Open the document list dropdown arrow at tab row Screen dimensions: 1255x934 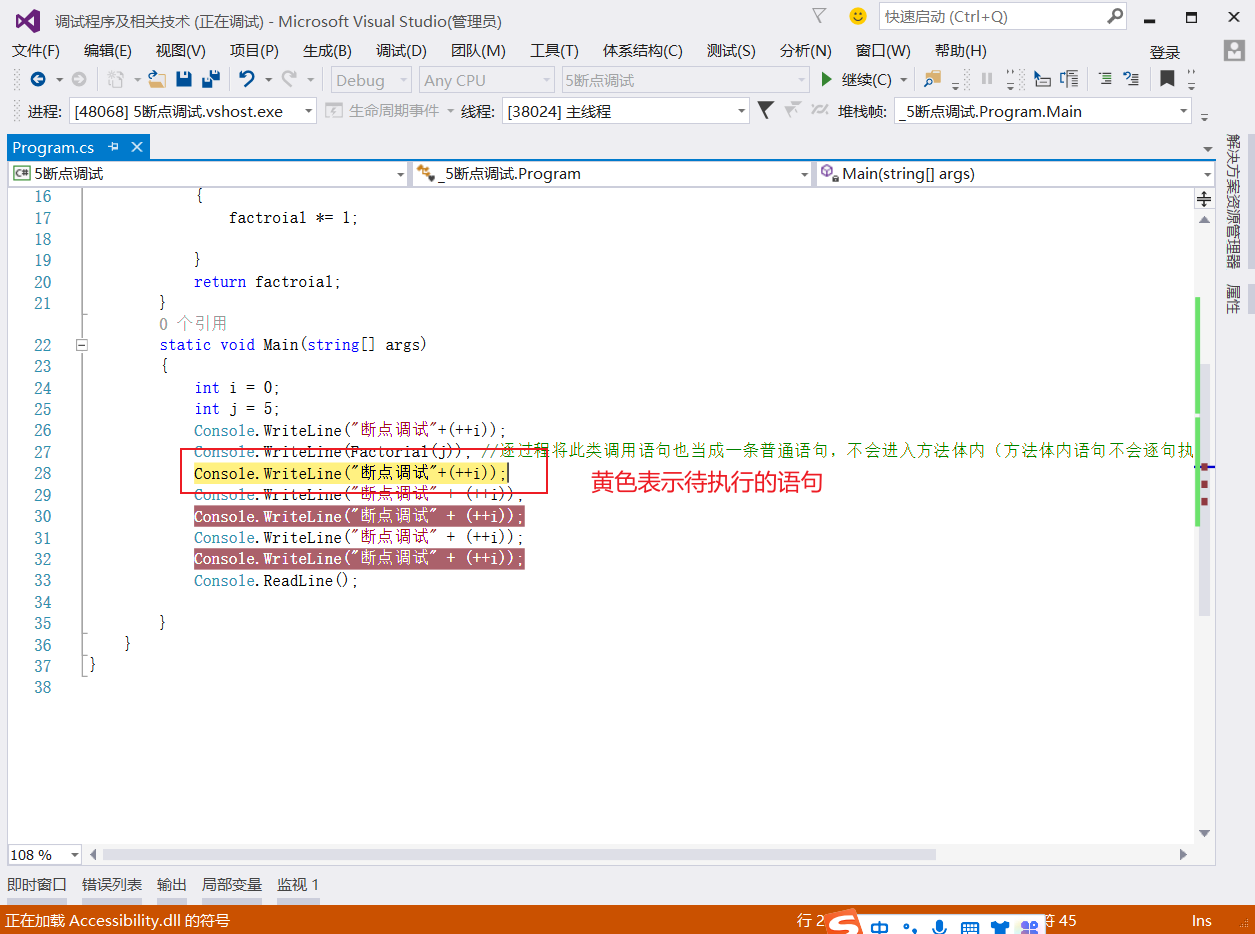(1207, 149)
